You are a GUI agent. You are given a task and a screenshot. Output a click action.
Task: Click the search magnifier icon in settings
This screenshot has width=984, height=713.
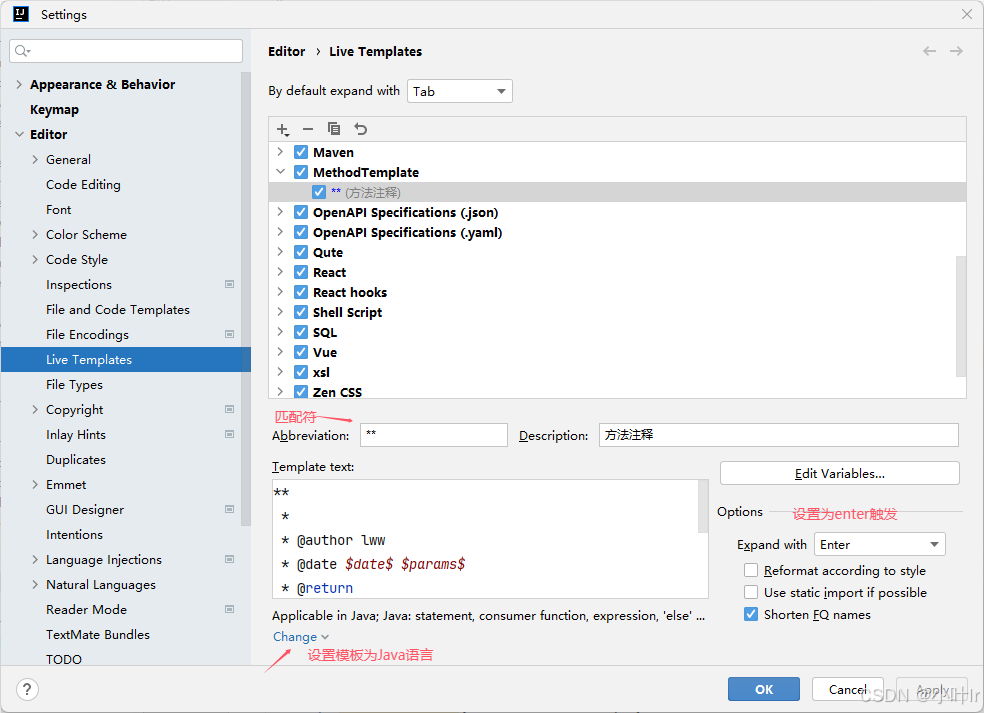tap(22, 51)
